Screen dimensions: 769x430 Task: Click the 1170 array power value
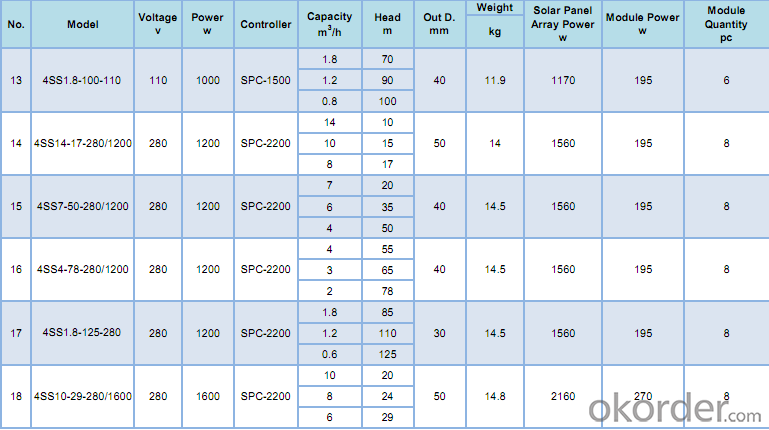563,80
